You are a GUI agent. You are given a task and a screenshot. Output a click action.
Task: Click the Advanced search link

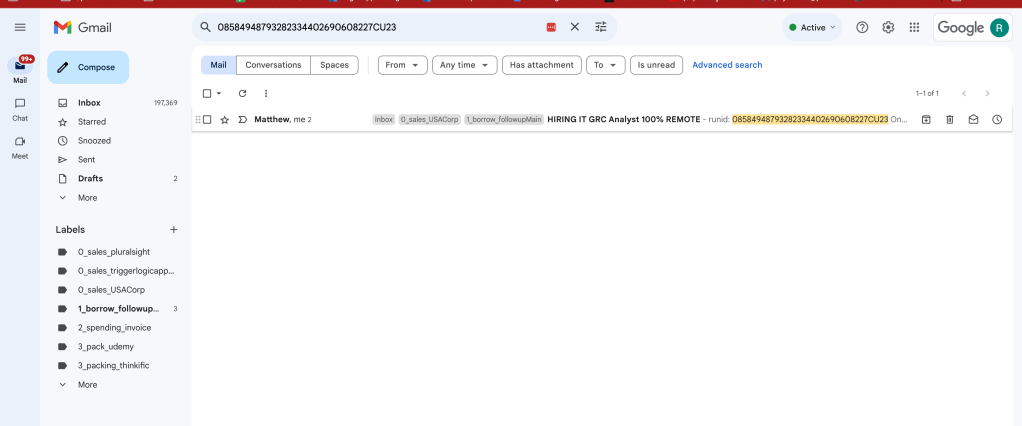[x=727, y=65]
